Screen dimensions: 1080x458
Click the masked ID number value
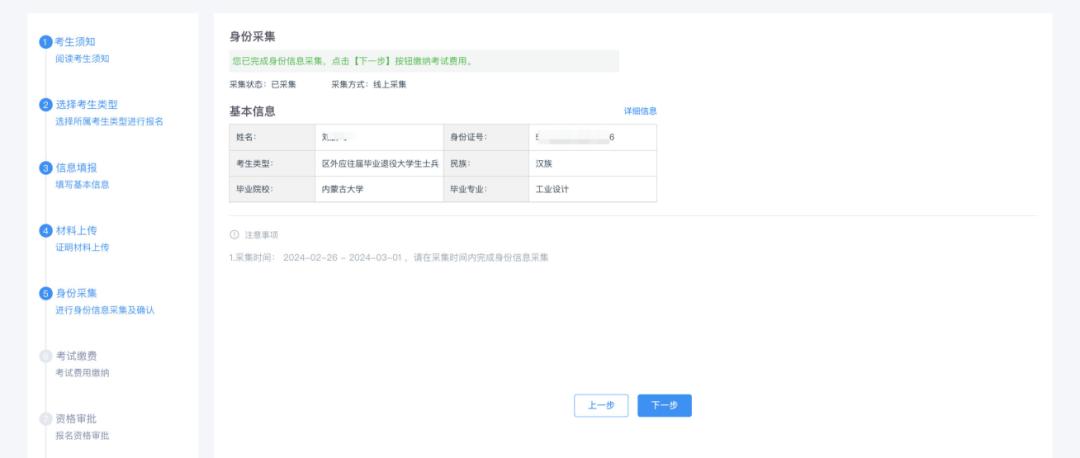coord(575,138)
